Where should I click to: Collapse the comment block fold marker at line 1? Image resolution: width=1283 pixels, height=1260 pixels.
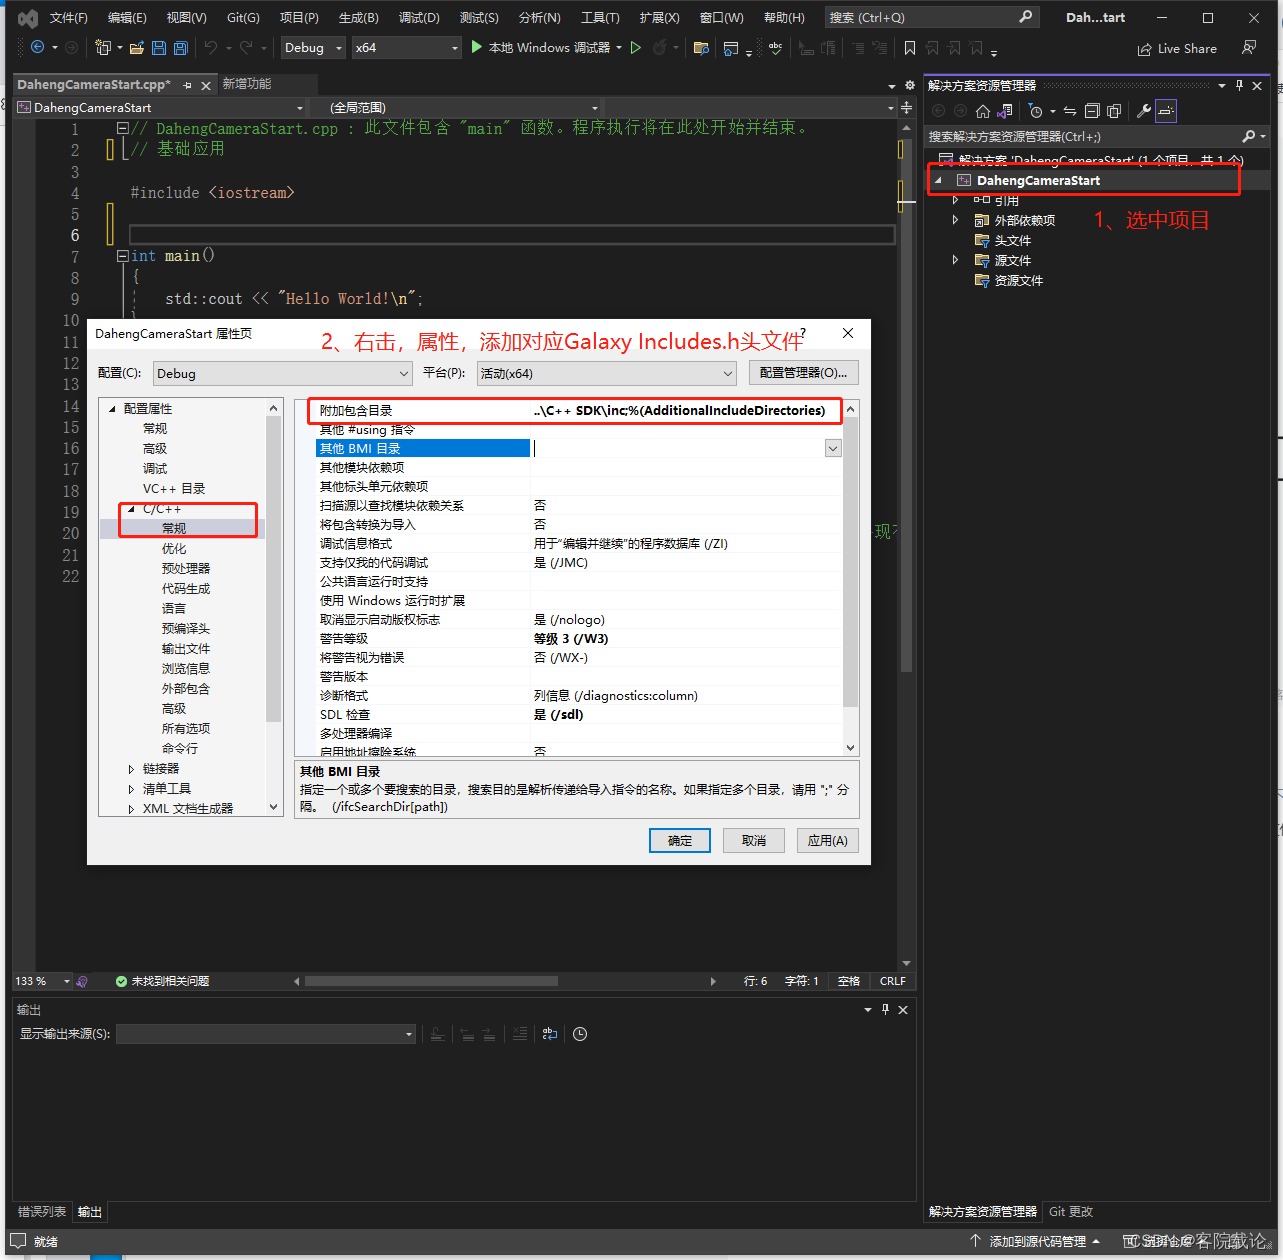(x=122, y=128)
